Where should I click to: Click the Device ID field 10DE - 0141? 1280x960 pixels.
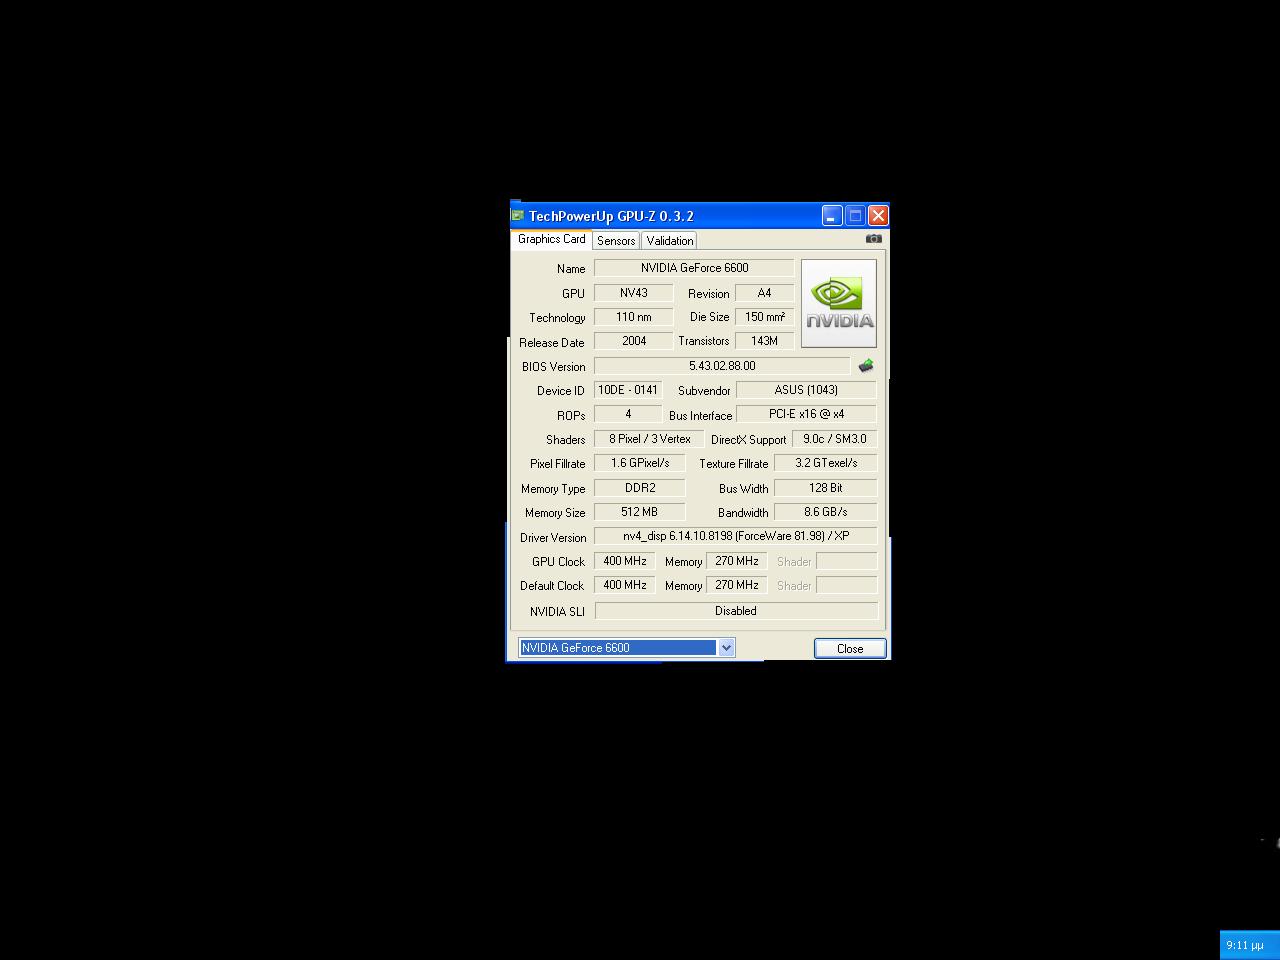tap(627, 390)
